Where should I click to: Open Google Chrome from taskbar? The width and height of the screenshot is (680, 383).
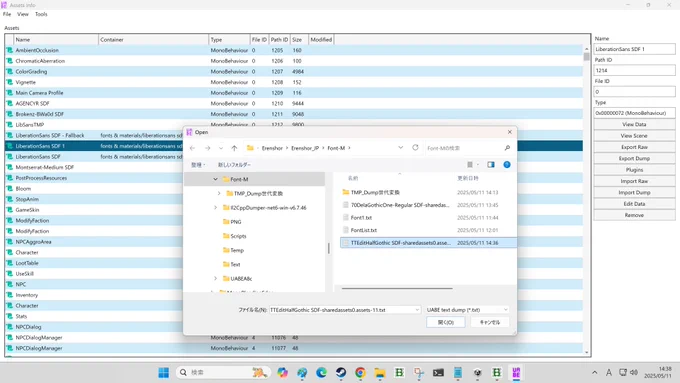(360, 373)
